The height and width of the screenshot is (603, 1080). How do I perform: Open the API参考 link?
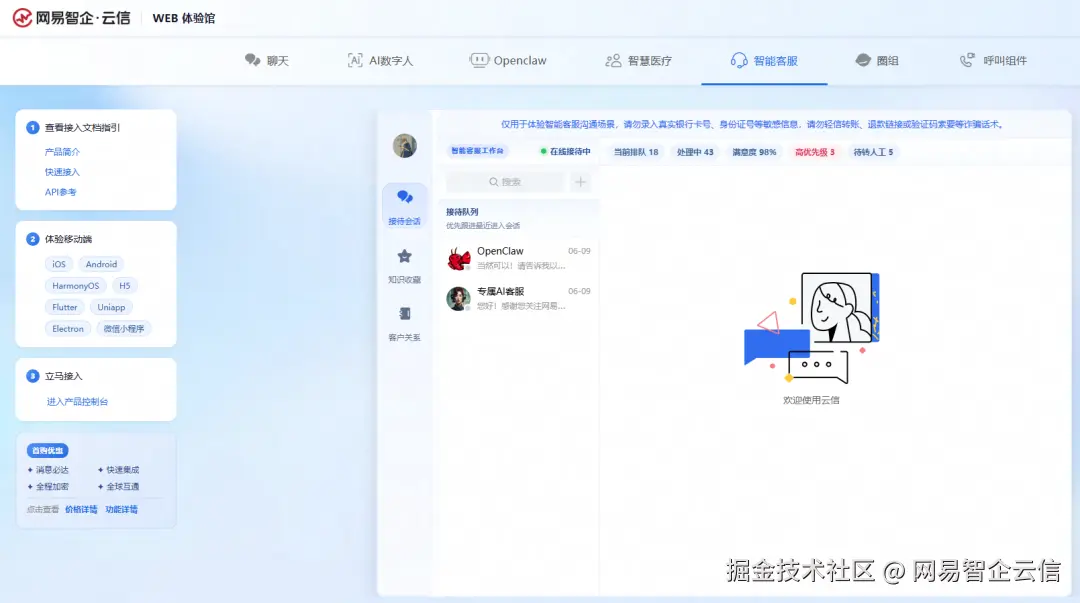(61, 192)
